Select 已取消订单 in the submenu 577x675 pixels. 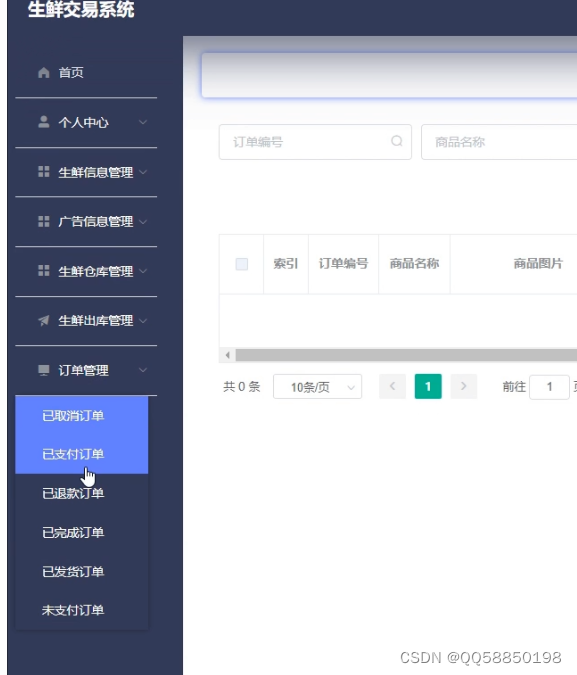(x=82, y=416)
